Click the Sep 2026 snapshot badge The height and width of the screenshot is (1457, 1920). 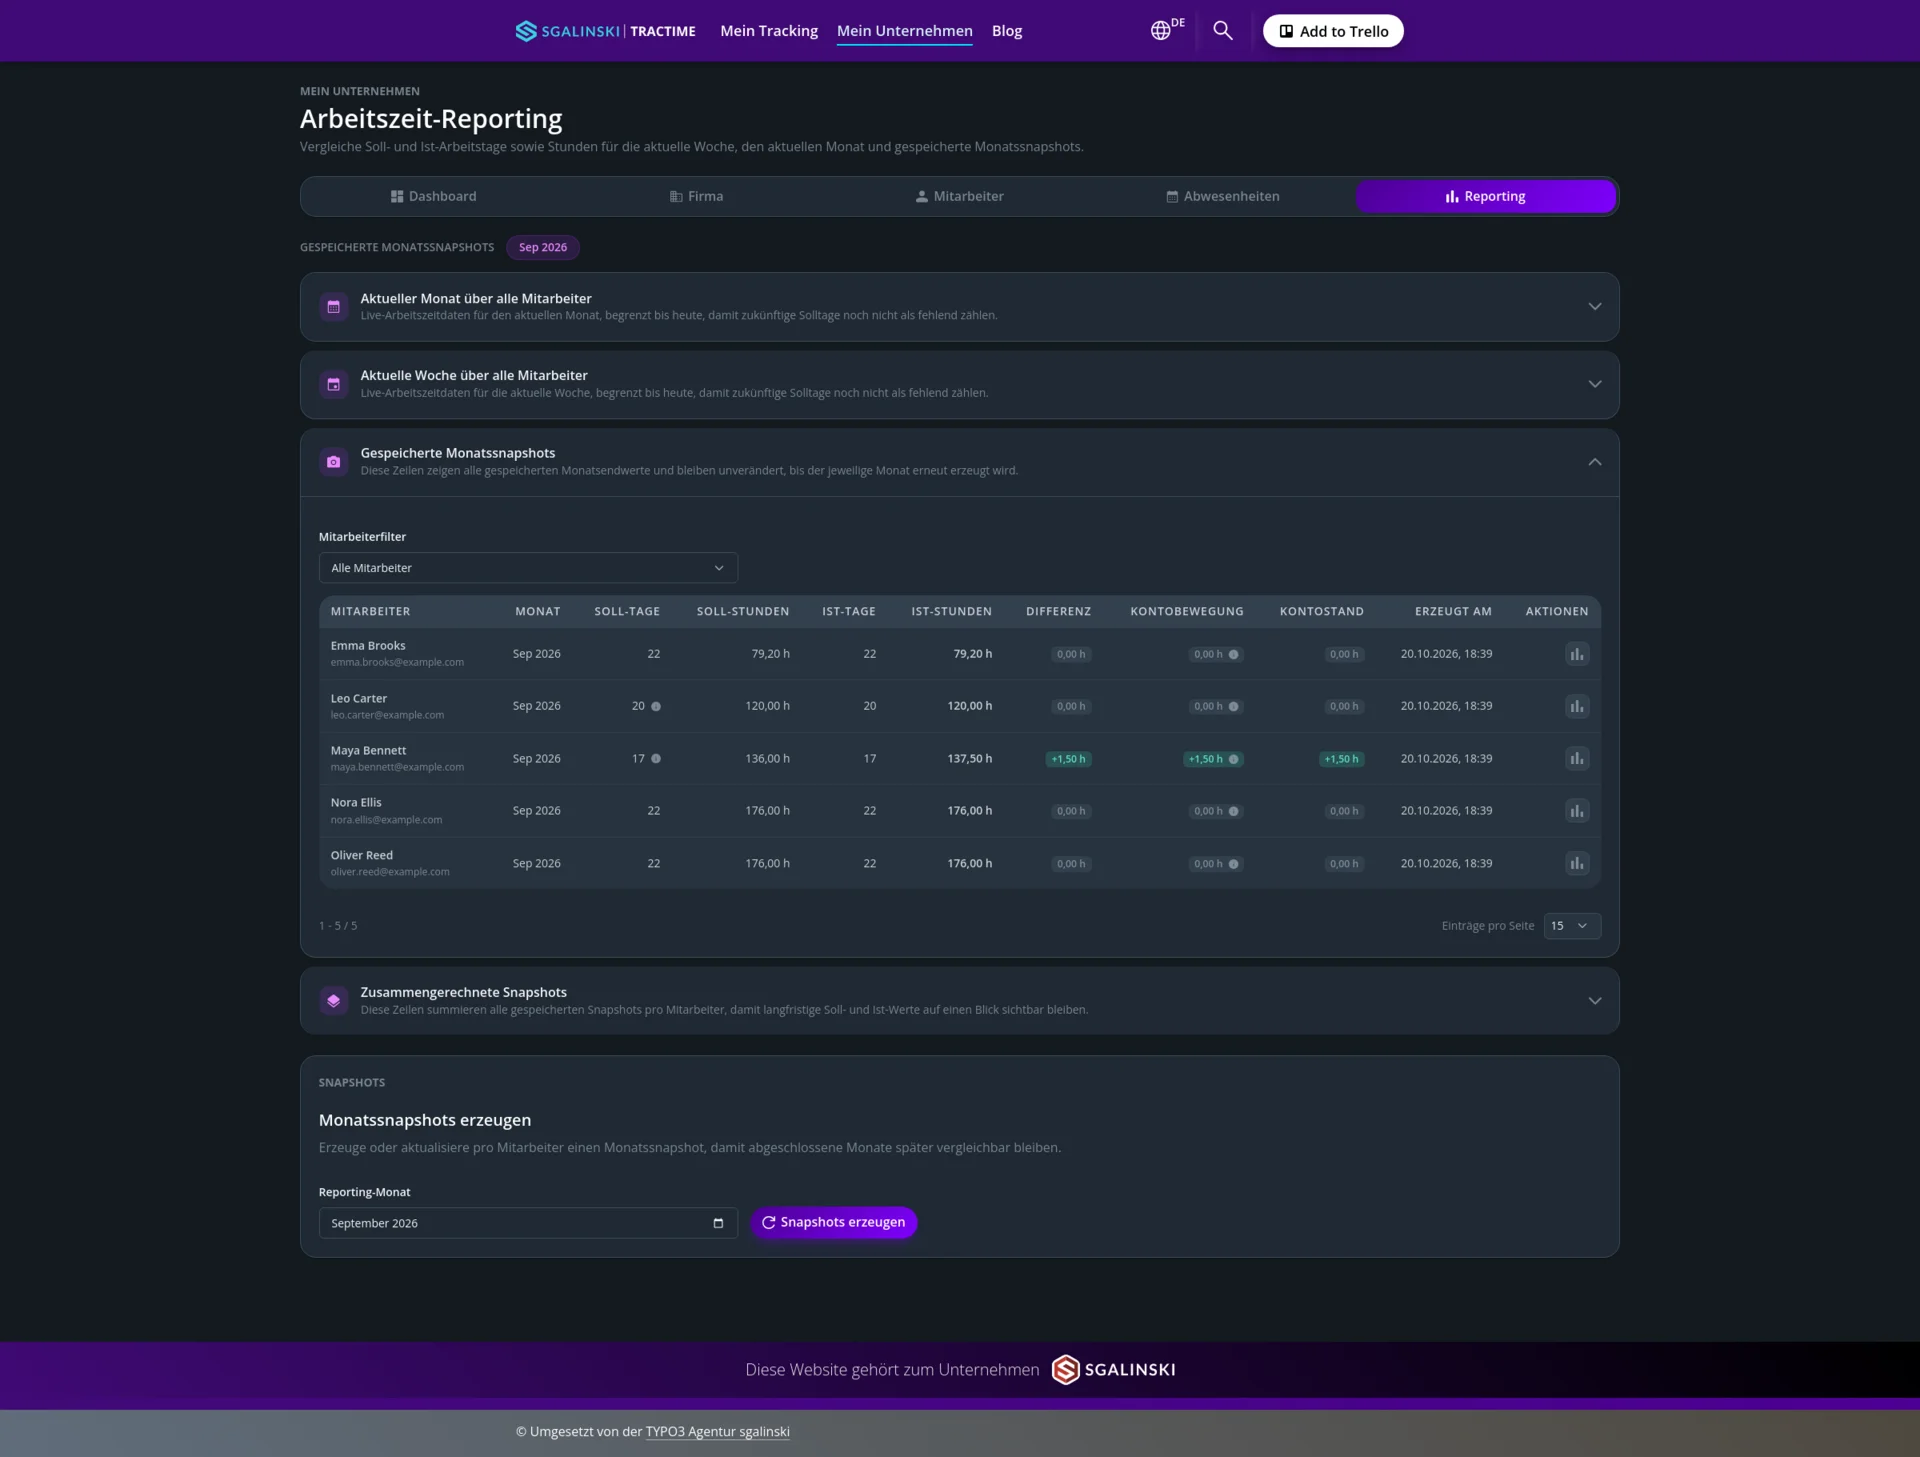tap(543, 247)
